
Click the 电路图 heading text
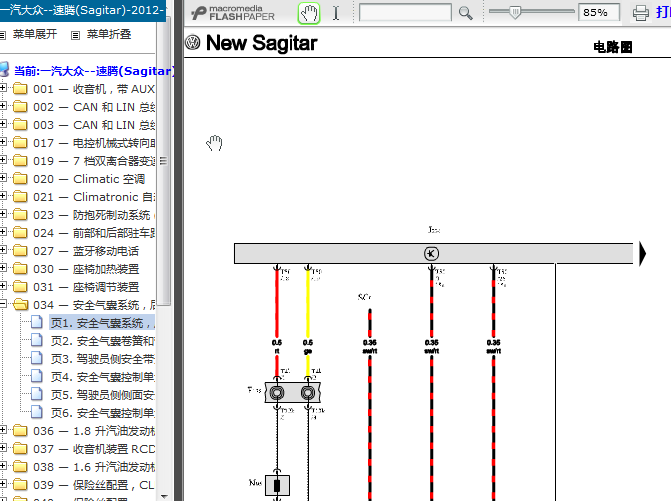[x=613, y=47]
